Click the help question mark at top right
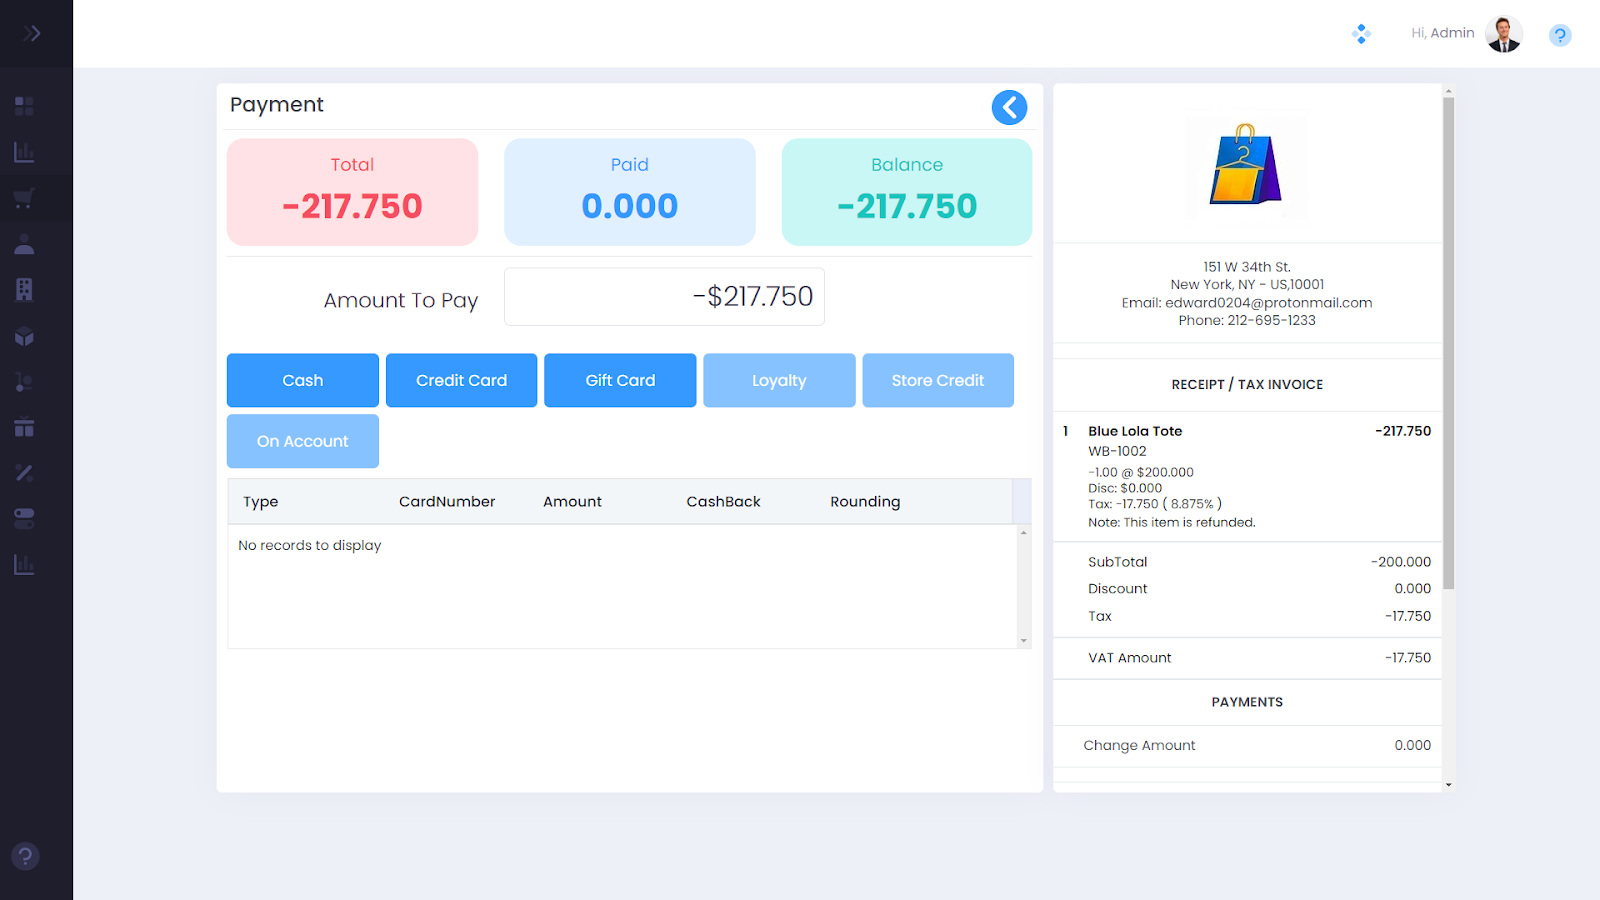Viewport: 1600px width, 900px height. coord(1559,36)
